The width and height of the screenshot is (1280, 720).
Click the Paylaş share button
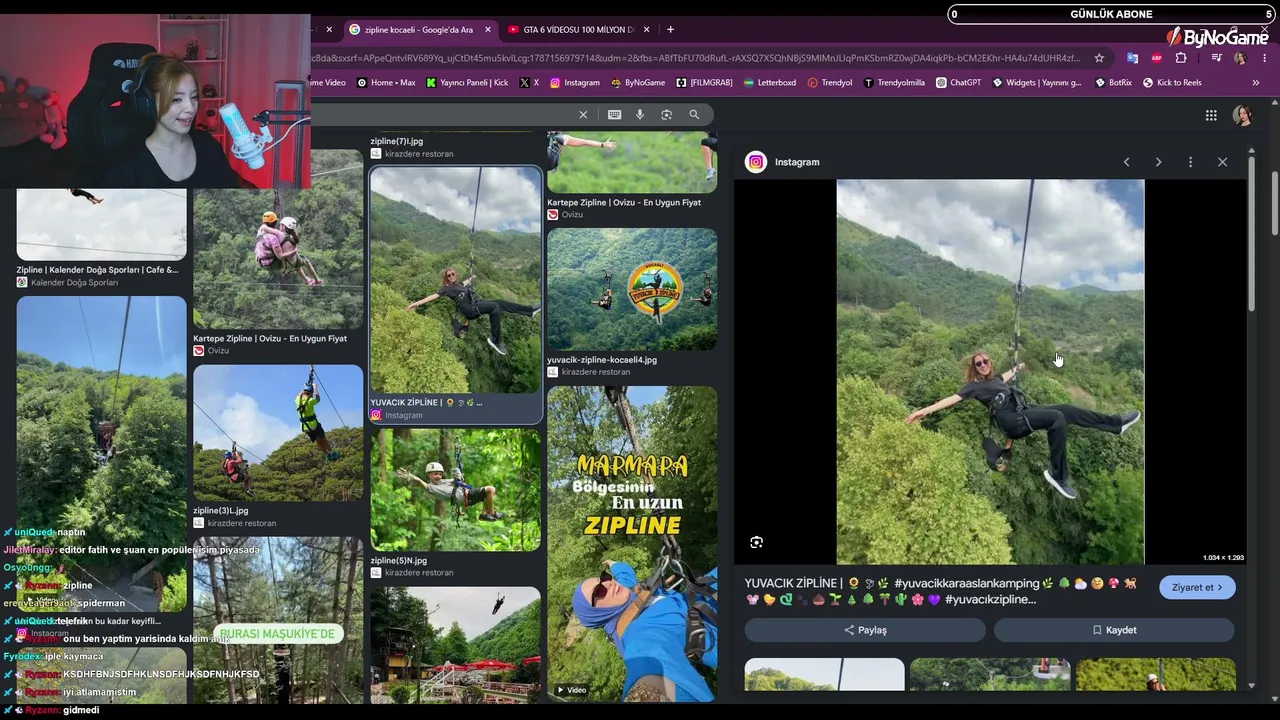tap(865, 630)
